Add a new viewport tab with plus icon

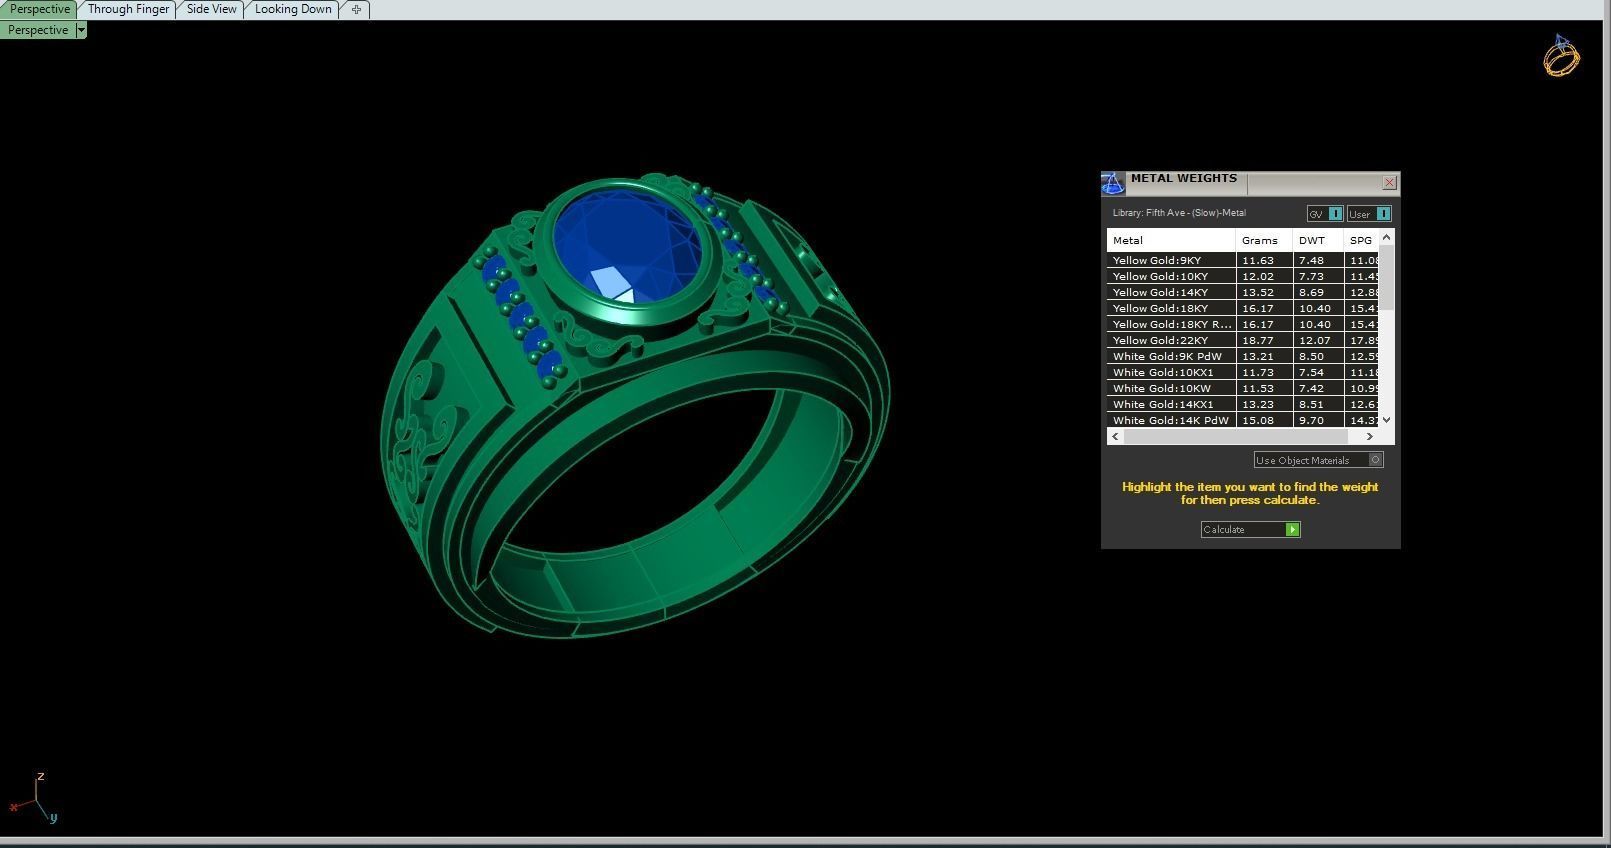[356, 9]
